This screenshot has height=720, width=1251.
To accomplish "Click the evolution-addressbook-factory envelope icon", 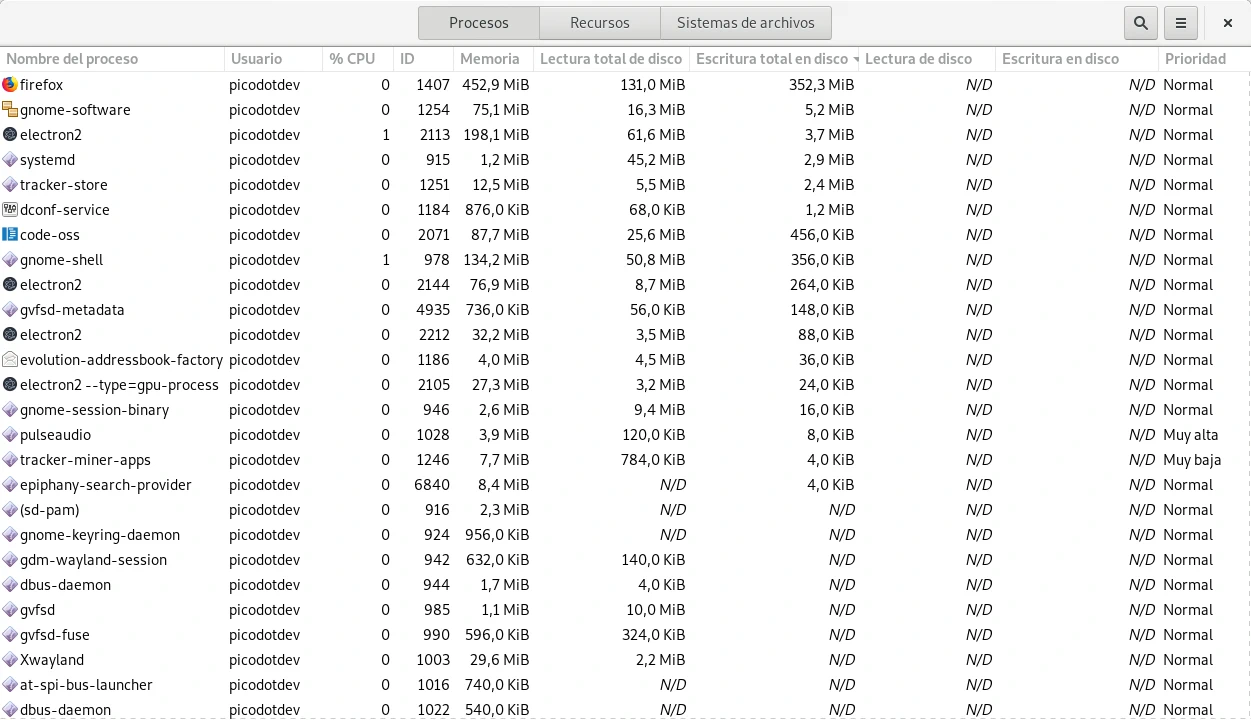I will (x=10, y=360).
